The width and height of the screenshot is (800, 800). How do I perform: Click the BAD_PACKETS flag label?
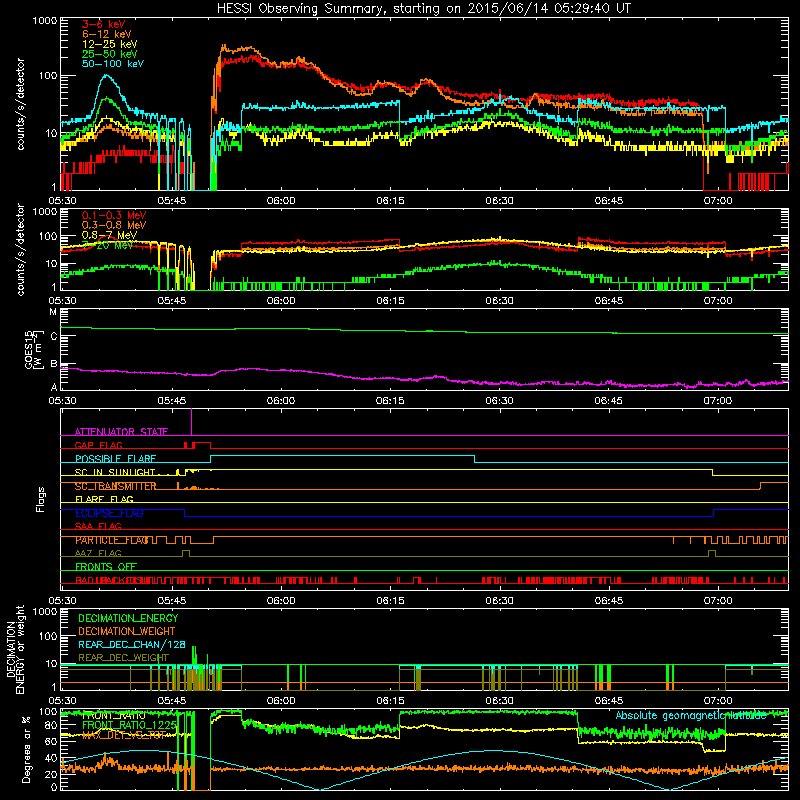pyautogui.click(x=107, y=580)
